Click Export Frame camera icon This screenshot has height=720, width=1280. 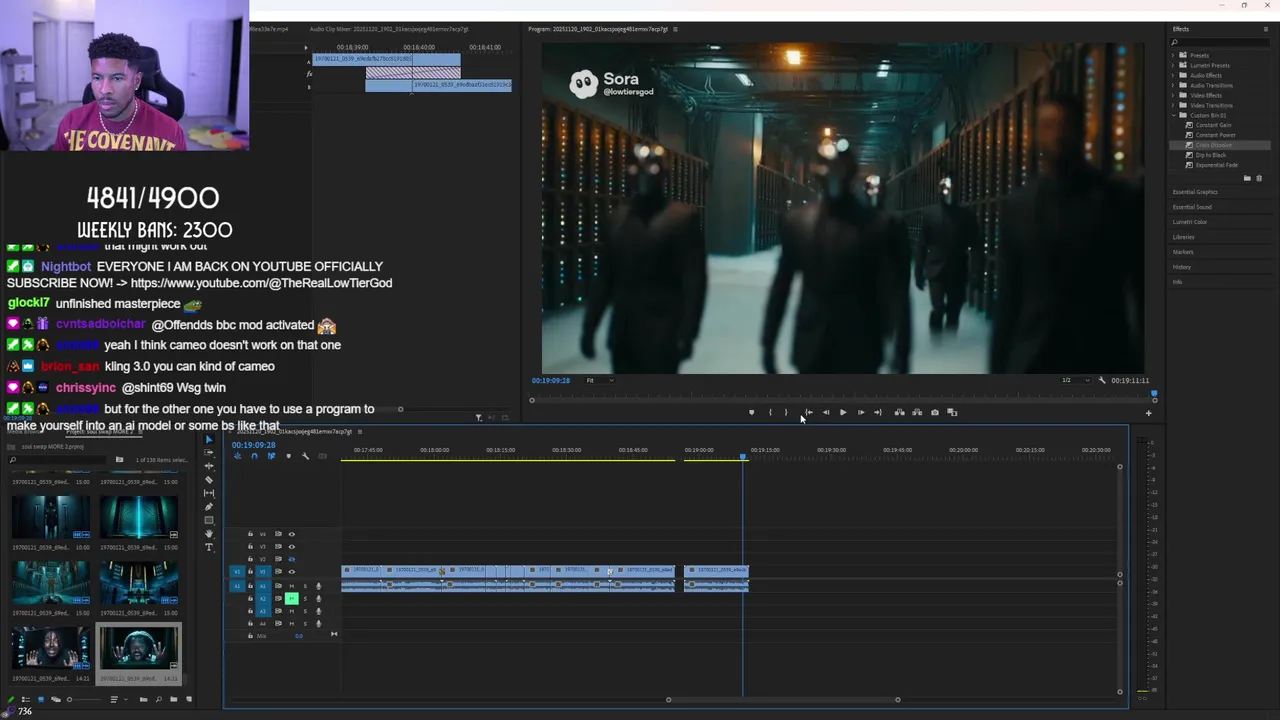point(935,412)
